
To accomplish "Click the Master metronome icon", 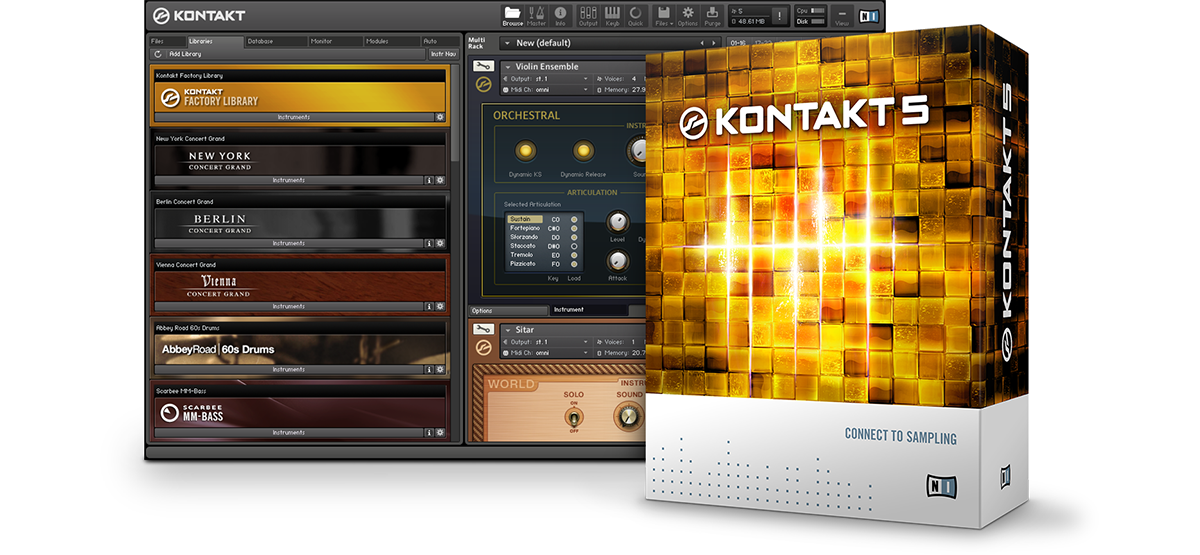I will [536, 16].
